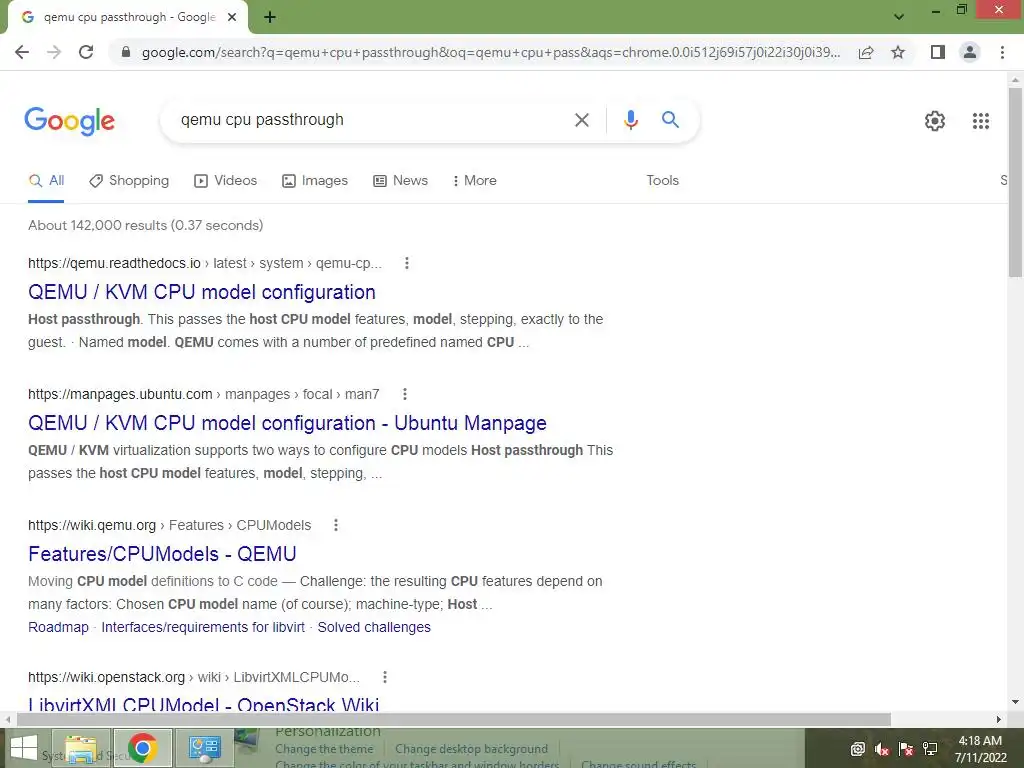Open Google quick settings gear
Viewport: 1024px width, 768px height.
935,121
